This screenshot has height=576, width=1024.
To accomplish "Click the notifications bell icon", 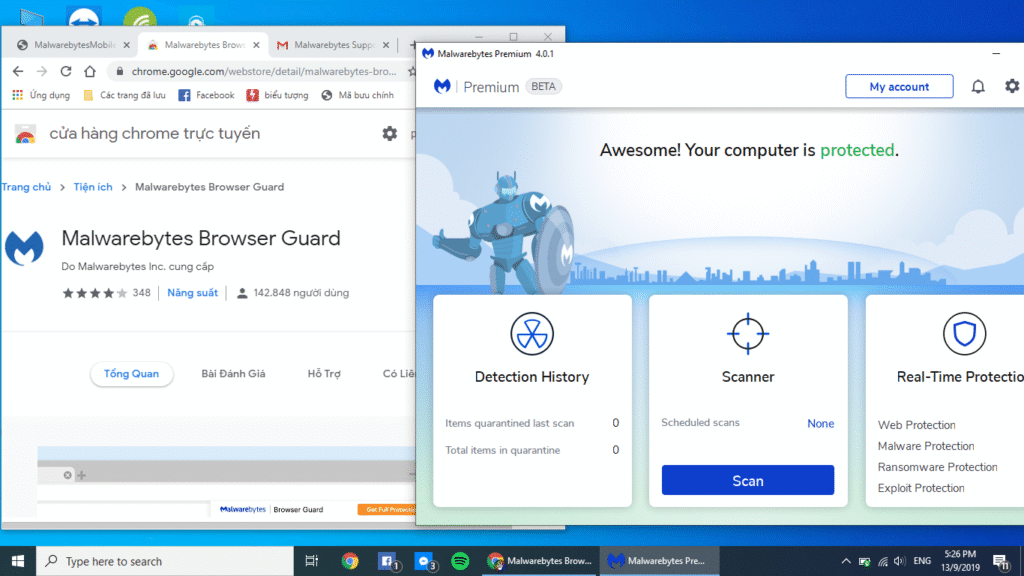I will click(x=978, y=87).
